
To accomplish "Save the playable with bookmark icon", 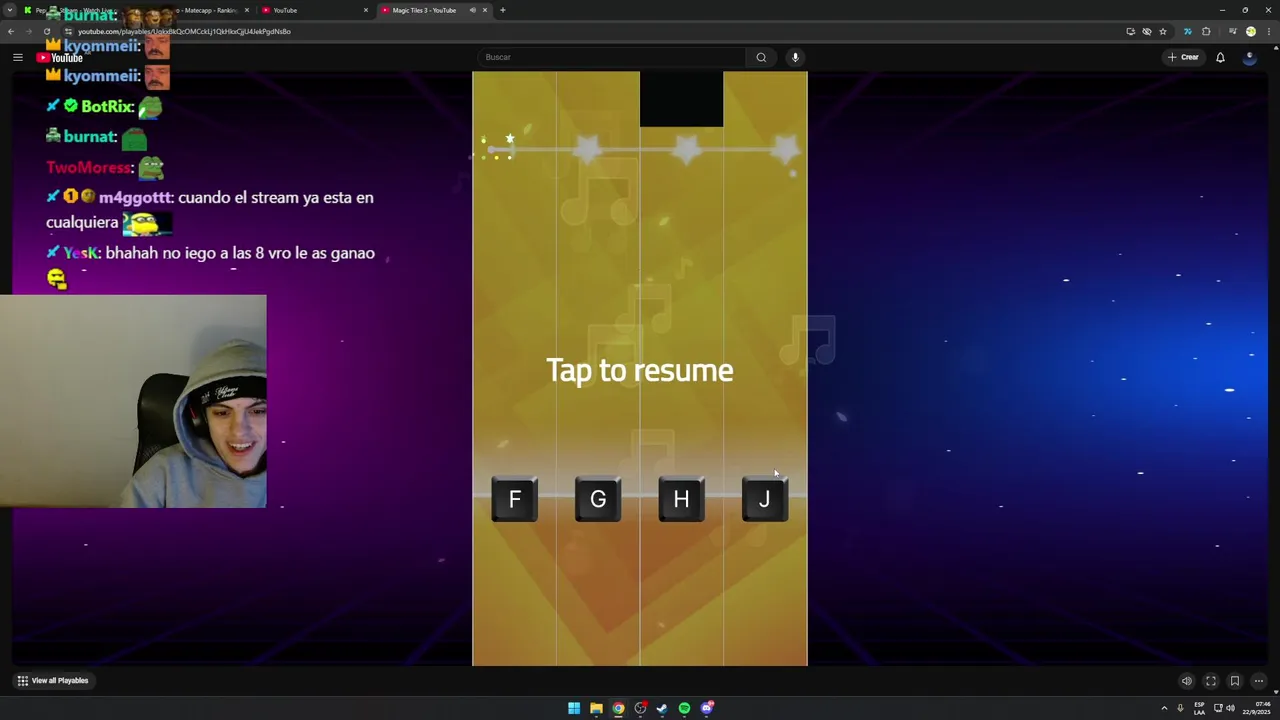I will click(x=1235, y=681).
